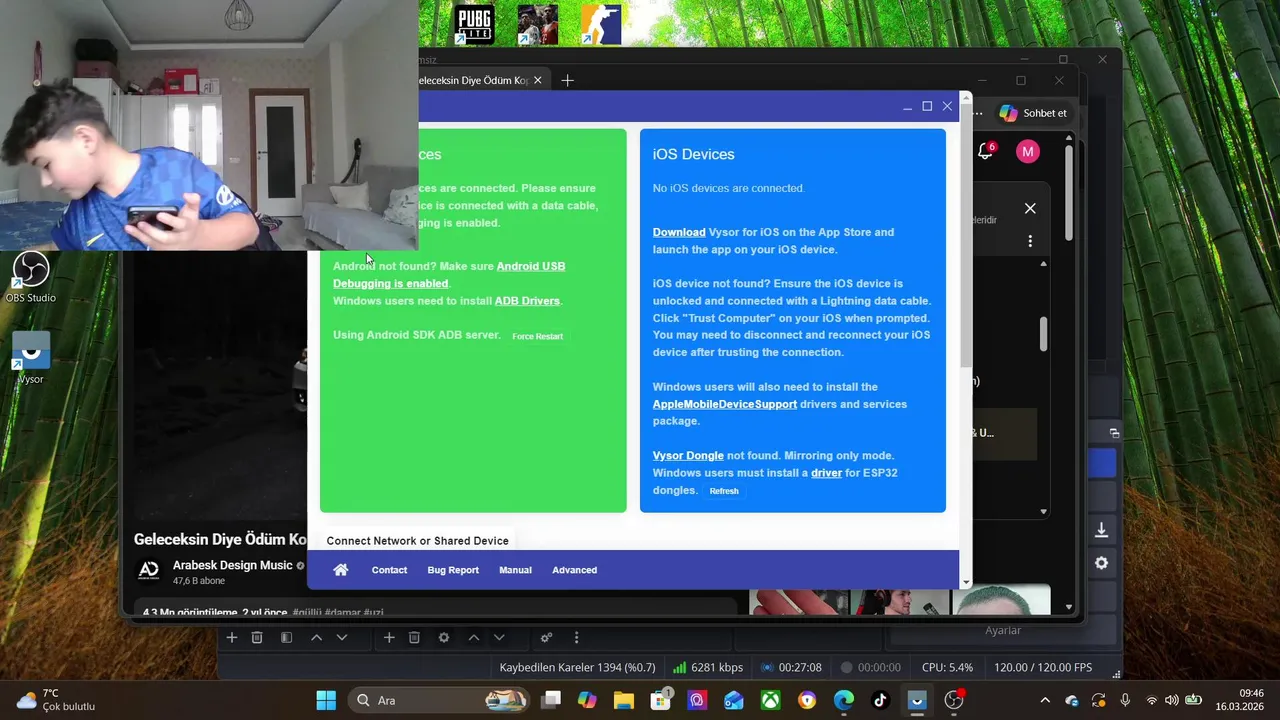The width and height of the screenshot is (1280, 720).
Task: Open AppleMobileDeviceSupport link
Action: click(x=725, y=404)
